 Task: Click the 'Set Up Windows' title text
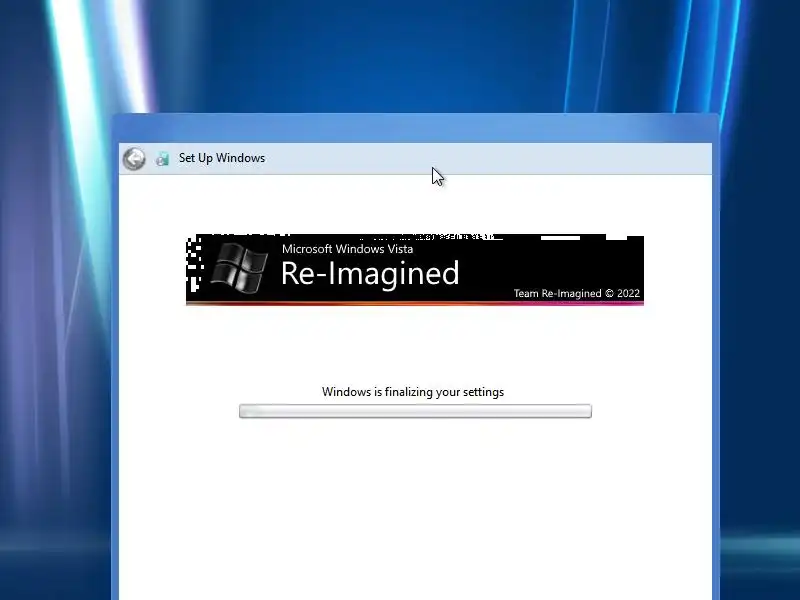tap(222, 158)
